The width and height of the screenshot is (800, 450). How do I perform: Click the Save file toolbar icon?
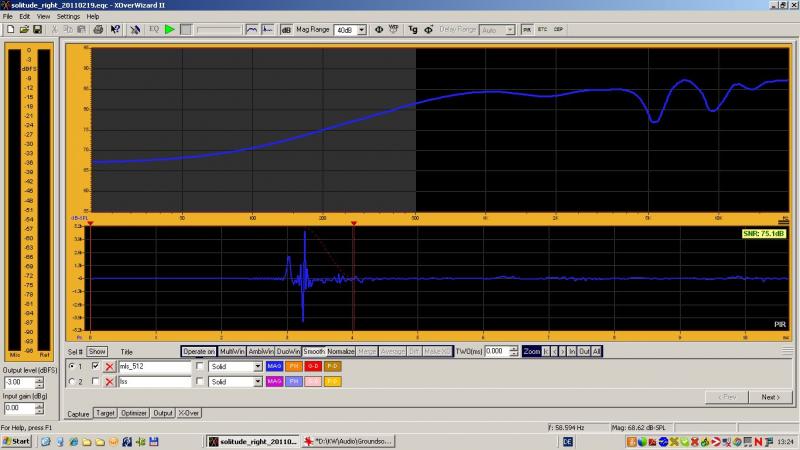tap(37, 29)
